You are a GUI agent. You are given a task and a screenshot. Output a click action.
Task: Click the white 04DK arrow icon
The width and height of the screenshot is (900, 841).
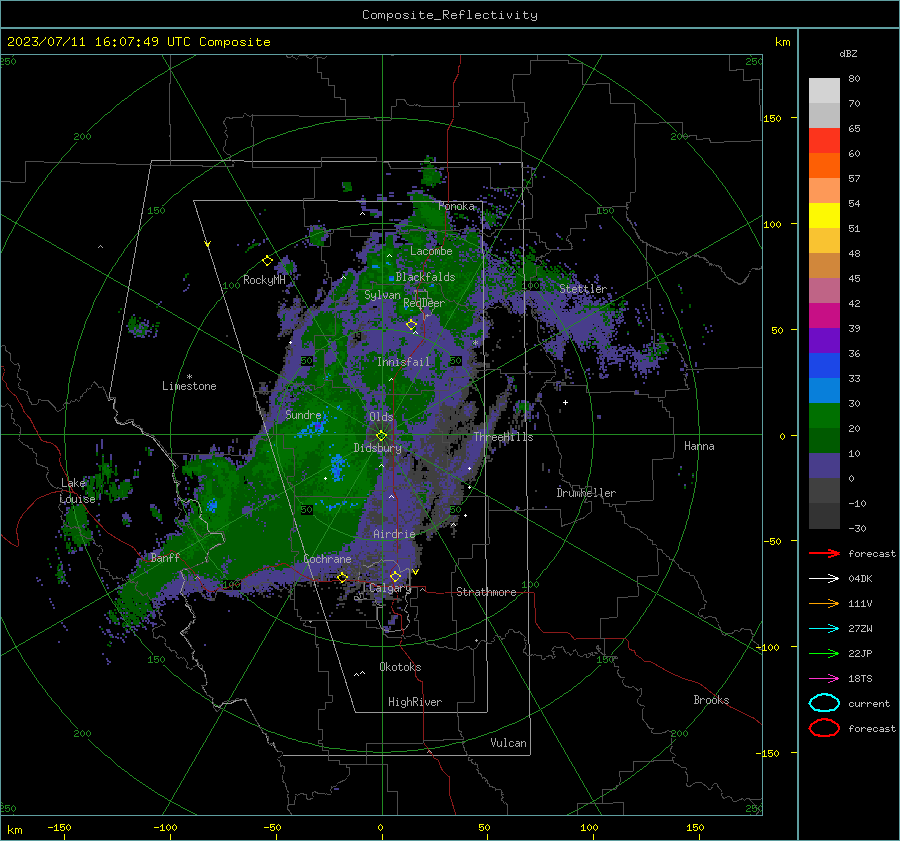click(x=824, y=579)
